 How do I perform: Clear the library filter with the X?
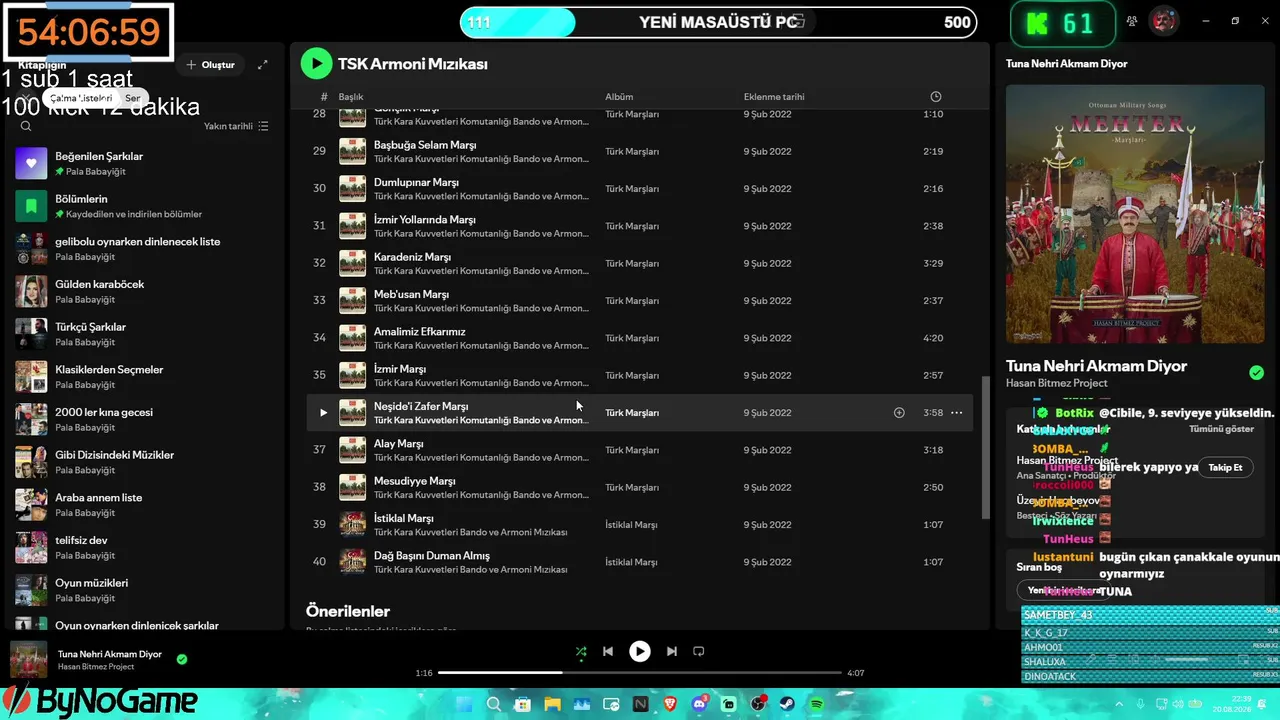click(27, 98)
